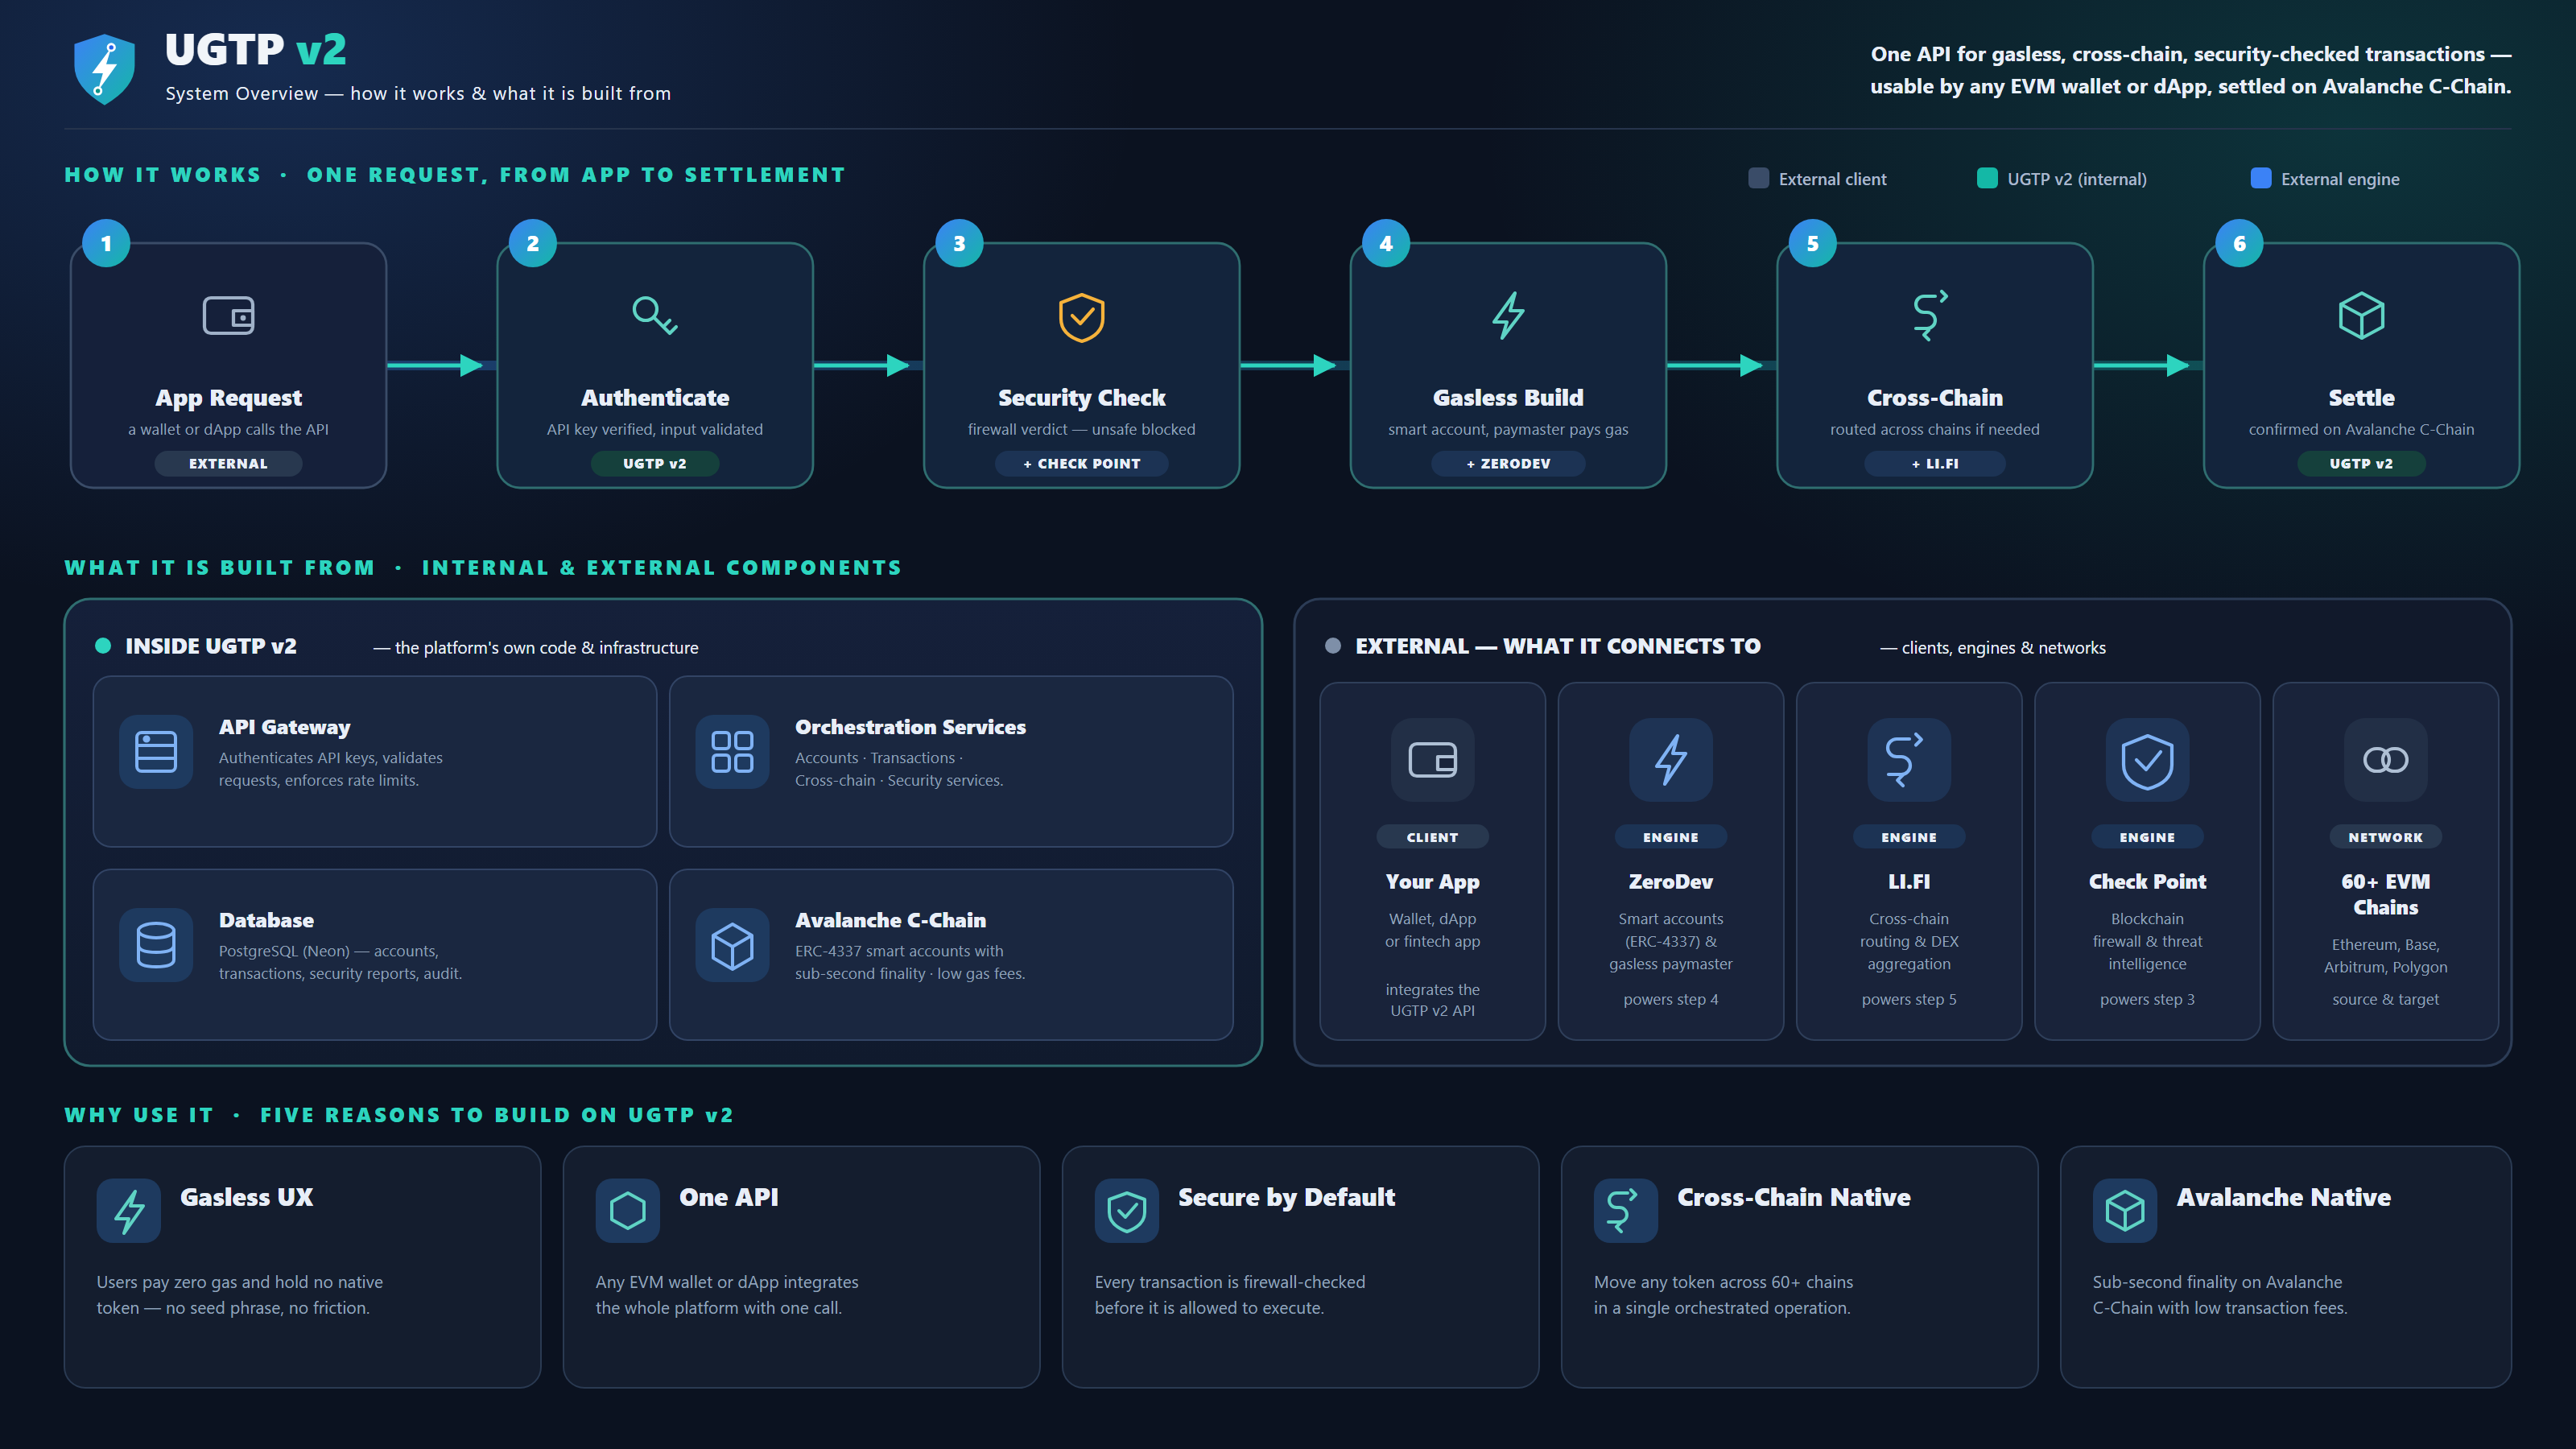Click EXTERNAL — WHAT IT CONNECTS TO heading
The height and width of the screenshot is (1449, 2576).
(x=1557, y=646)
